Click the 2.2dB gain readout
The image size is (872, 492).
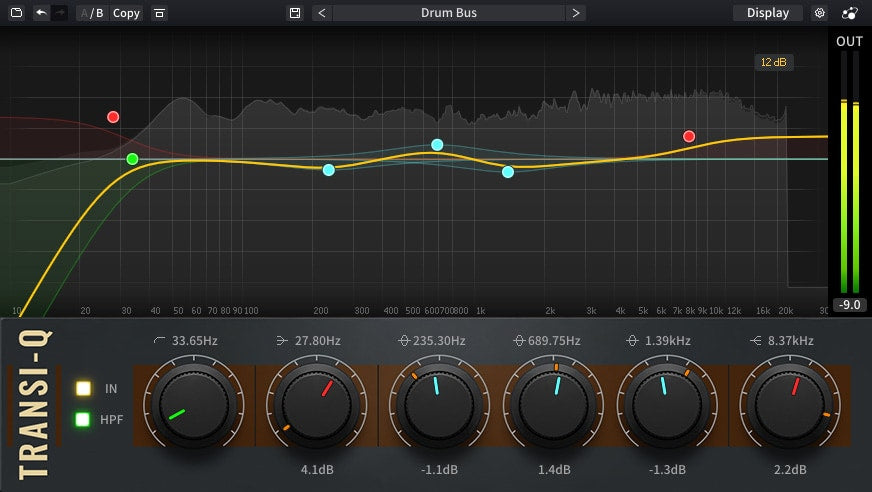click(790, 470)
